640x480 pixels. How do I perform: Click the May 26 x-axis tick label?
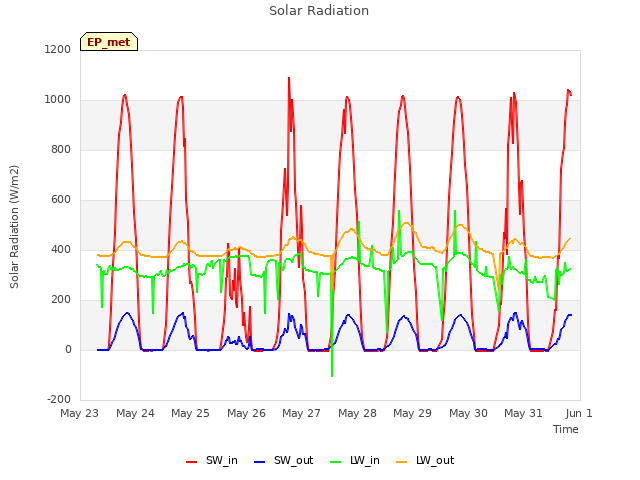(247, 413)
